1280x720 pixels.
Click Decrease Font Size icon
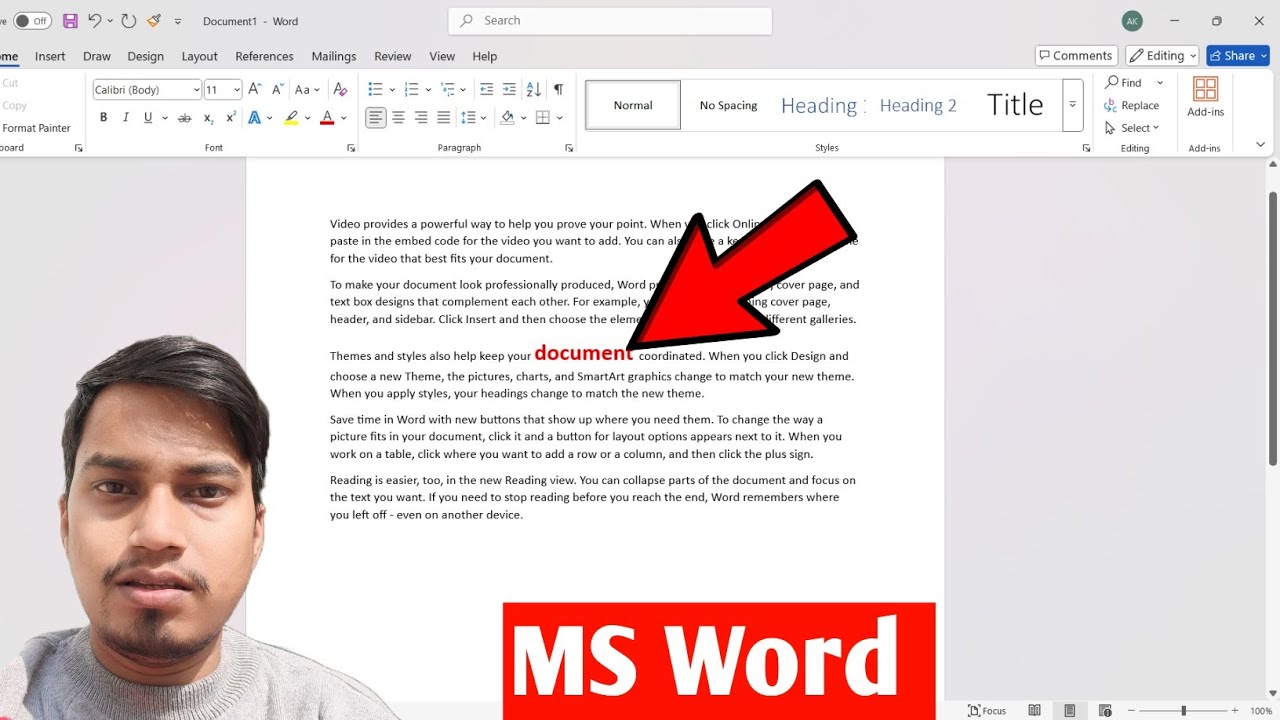pos(277,90)
